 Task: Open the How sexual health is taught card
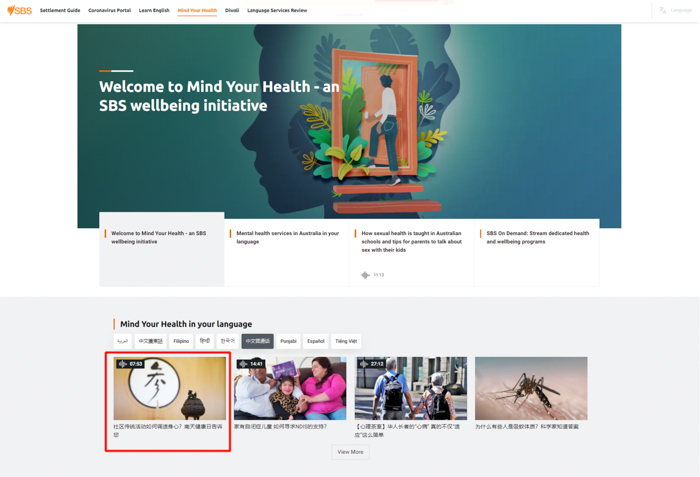point(412,252)
